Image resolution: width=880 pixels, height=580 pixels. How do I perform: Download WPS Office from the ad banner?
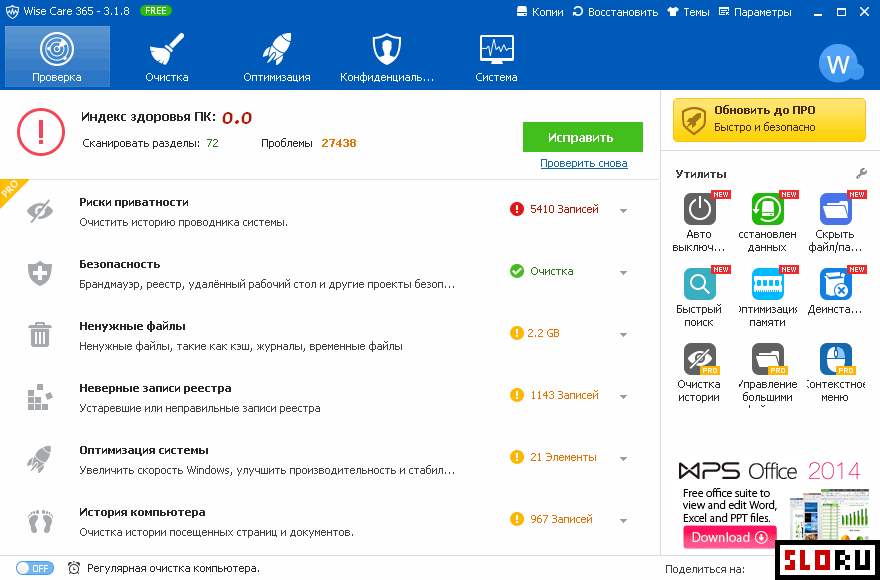(730, 537)
